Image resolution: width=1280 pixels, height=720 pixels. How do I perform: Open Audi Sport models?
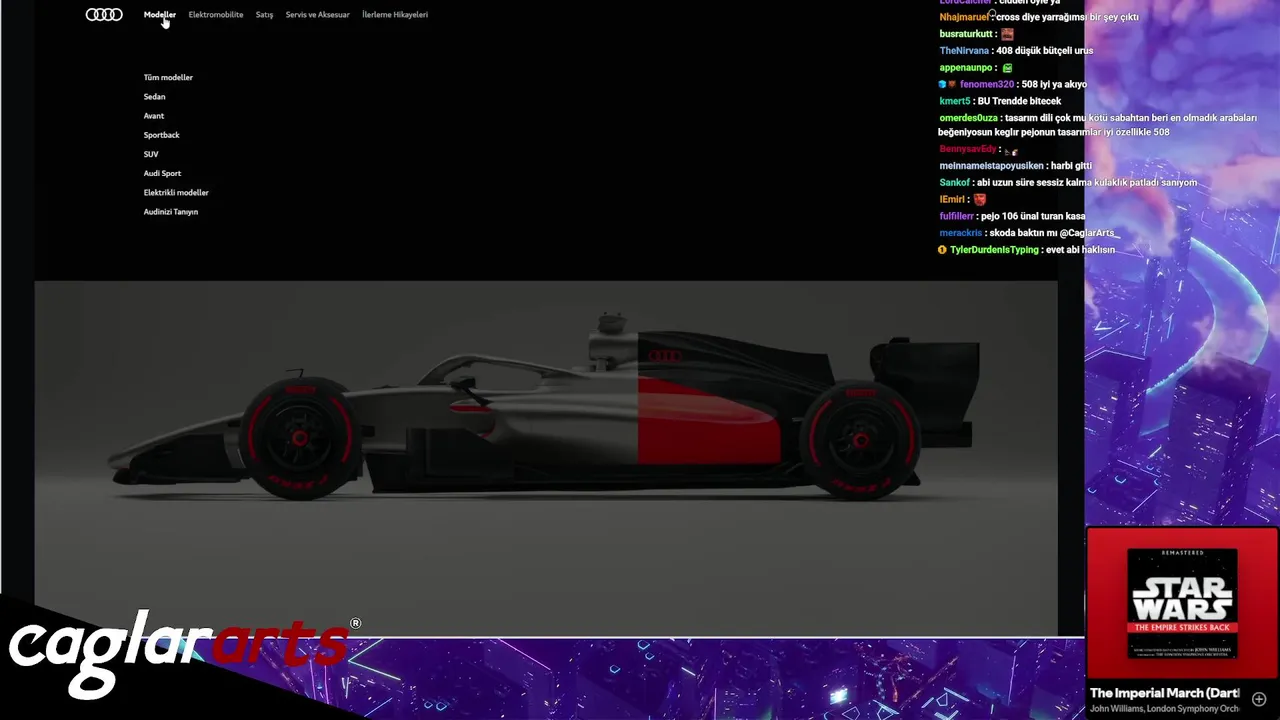tap(162, 173)
